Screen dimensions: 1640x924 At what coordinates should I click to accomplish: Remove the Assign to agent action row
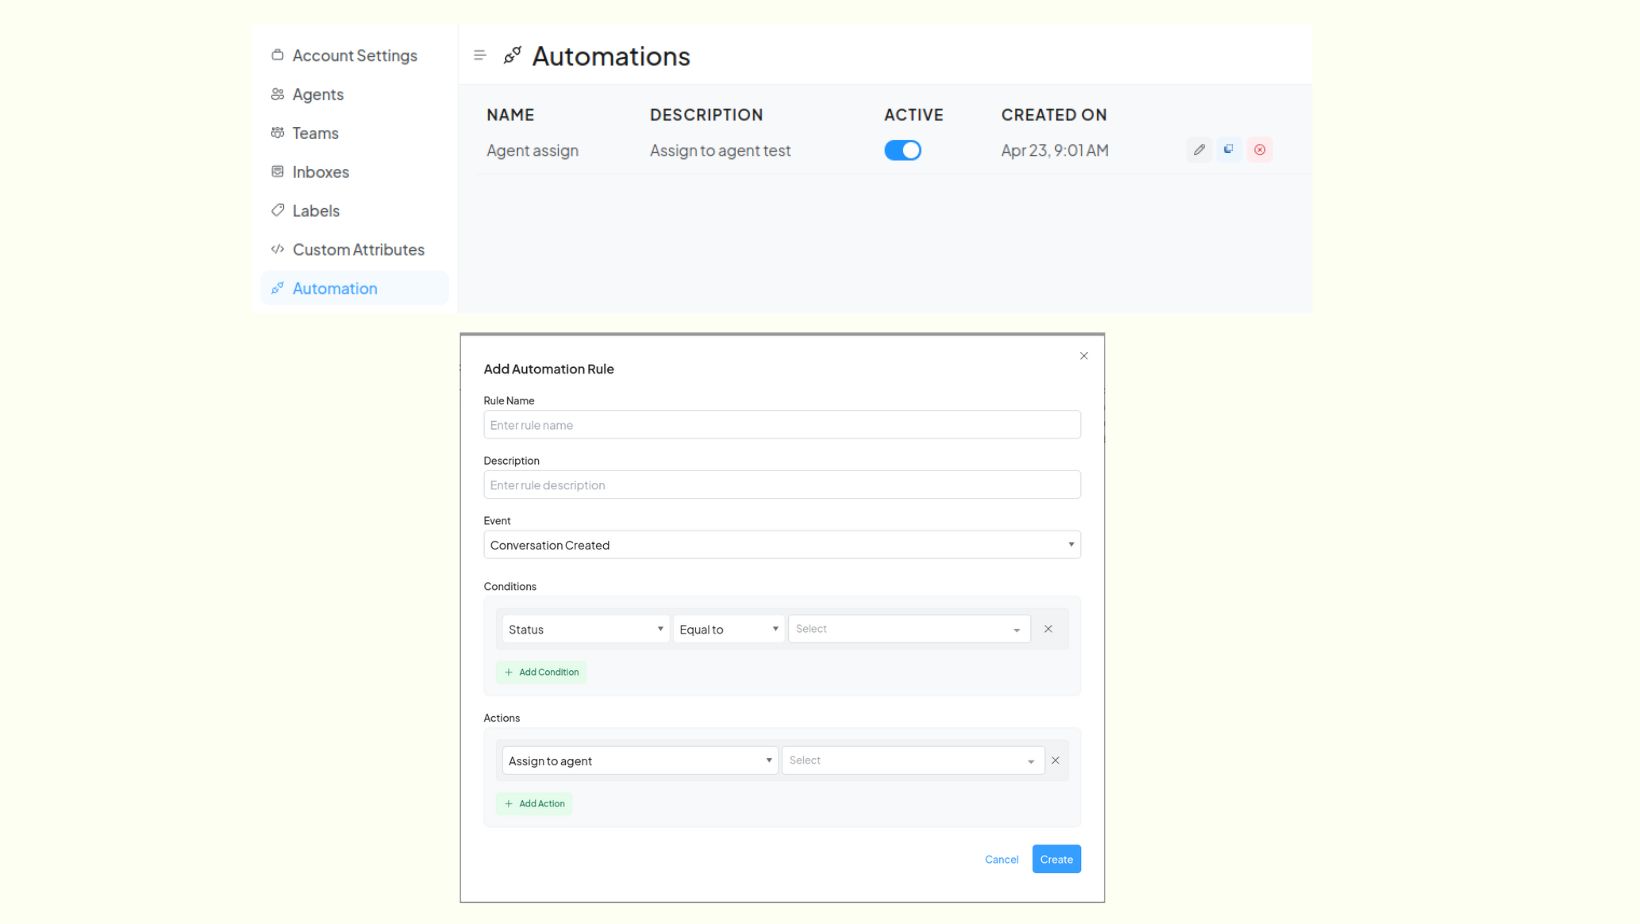[x=1055, y=761]
